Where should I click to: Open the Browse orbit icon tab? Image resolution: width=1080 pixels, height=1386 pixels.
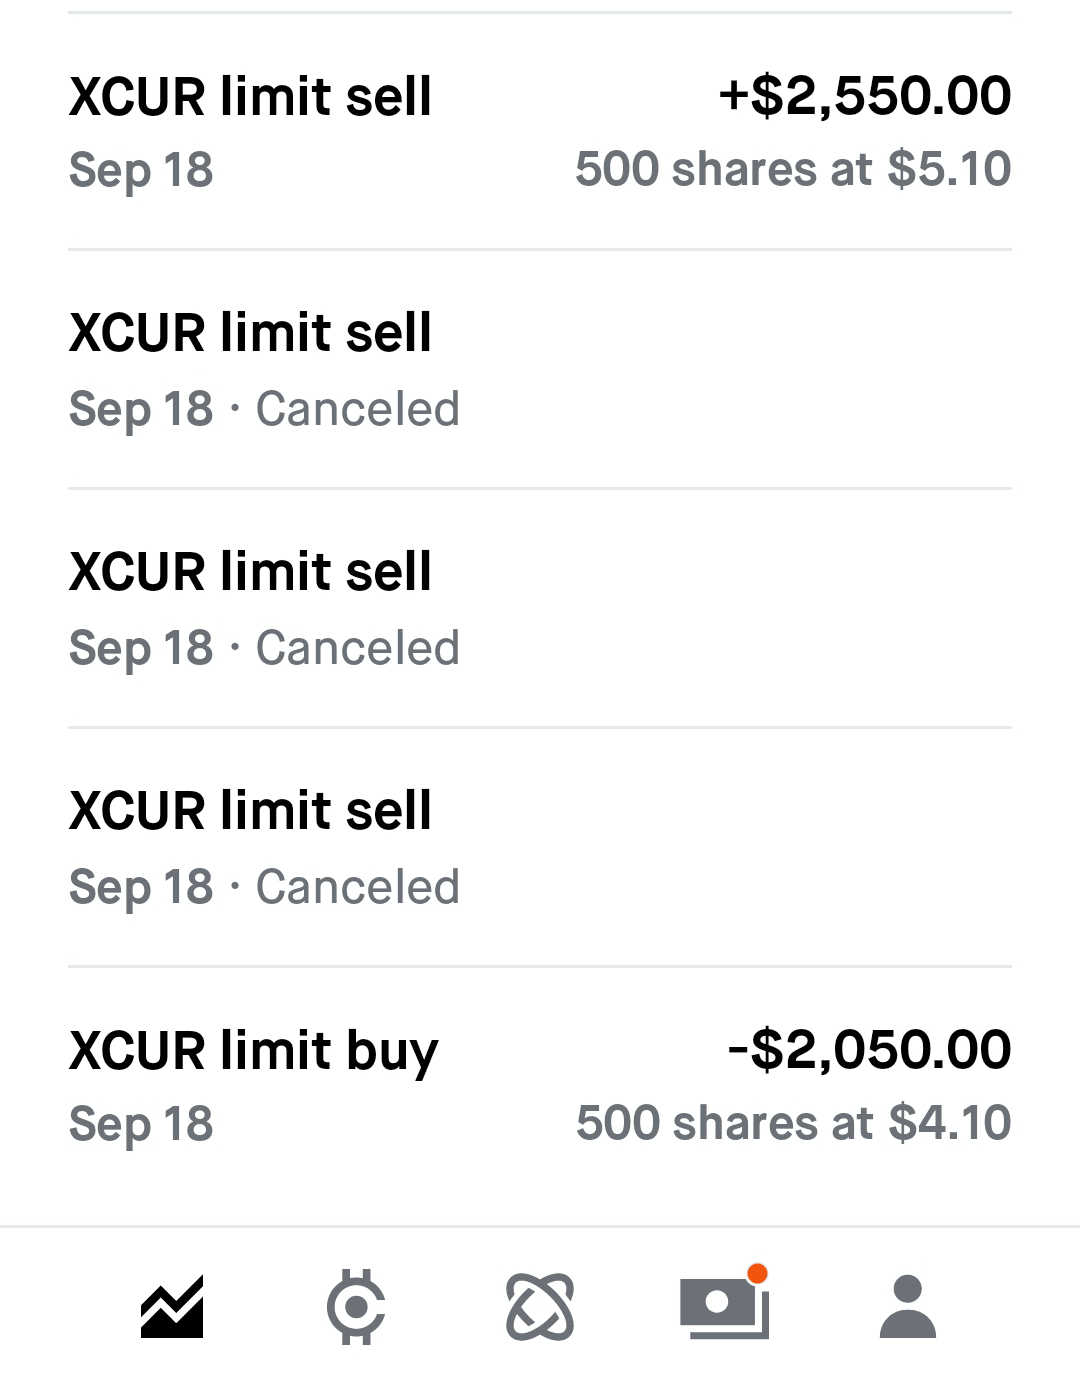click(540, 1306)
